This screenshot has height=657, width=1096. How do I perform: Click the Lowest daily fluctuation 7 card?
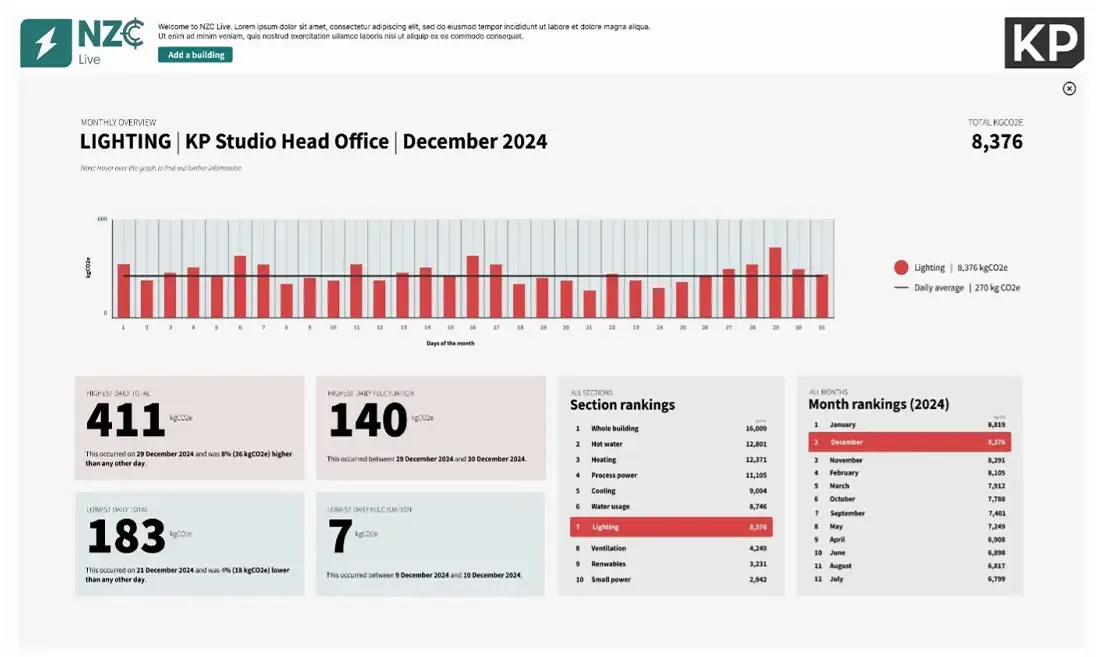click(430, 544)
